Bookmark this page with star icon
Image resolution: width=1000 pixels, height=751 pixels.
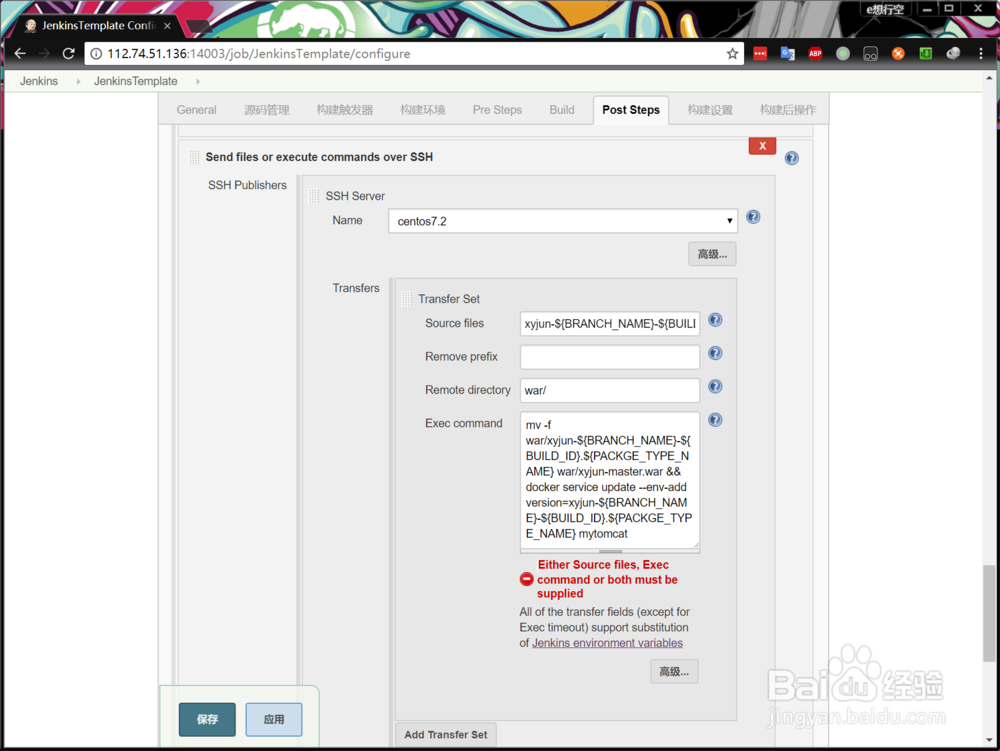click(x=732, y=54)
